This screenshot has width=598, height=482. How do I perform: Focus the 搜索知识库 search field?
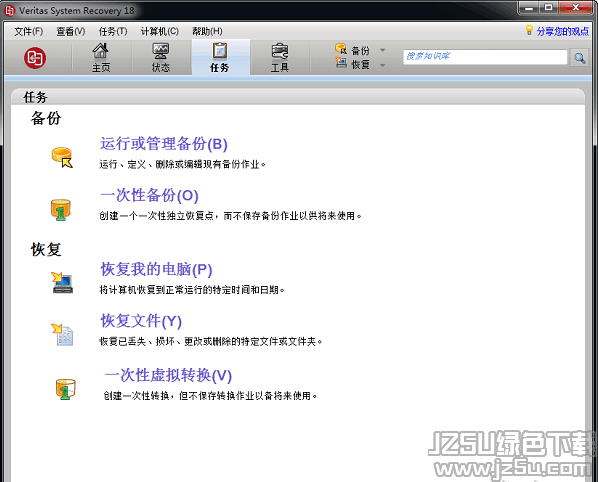[x=485, y=57]
